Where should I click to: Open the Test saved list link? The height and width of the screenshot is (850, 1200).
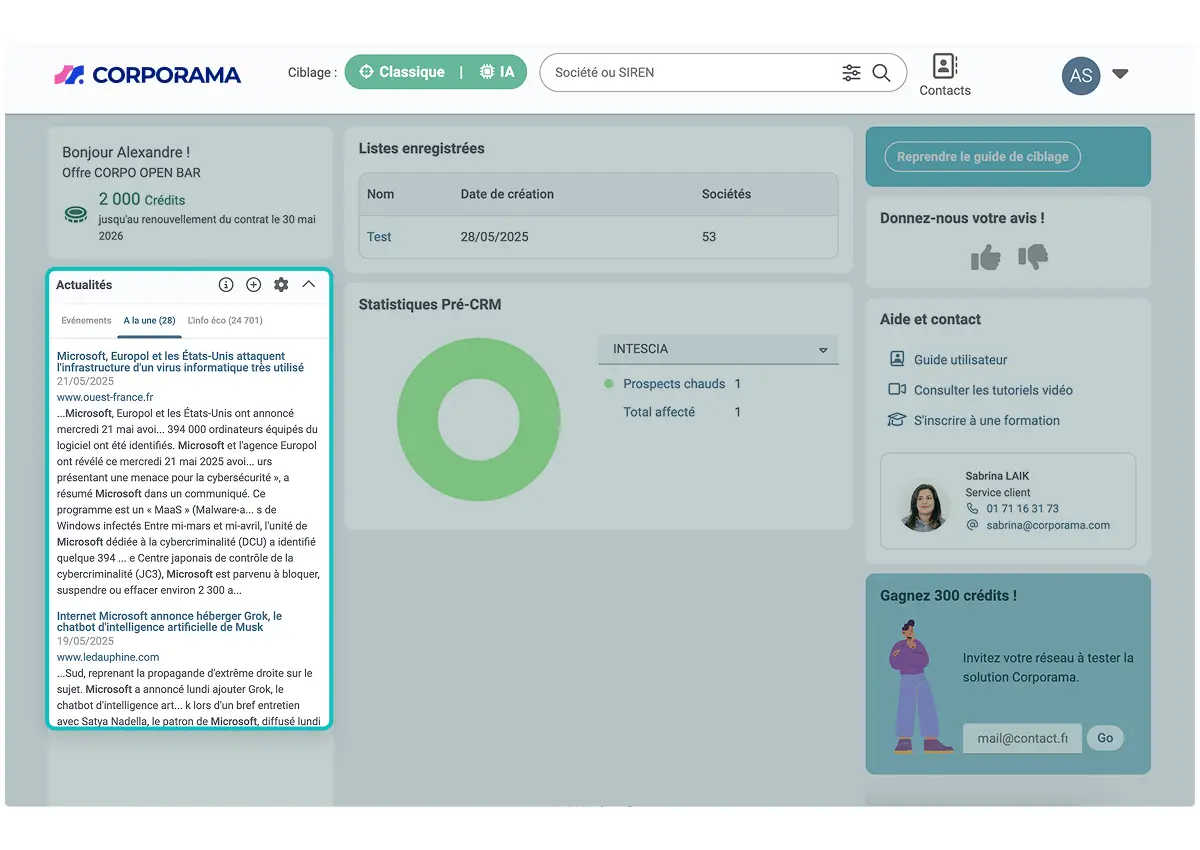click(x=379, y=237)
